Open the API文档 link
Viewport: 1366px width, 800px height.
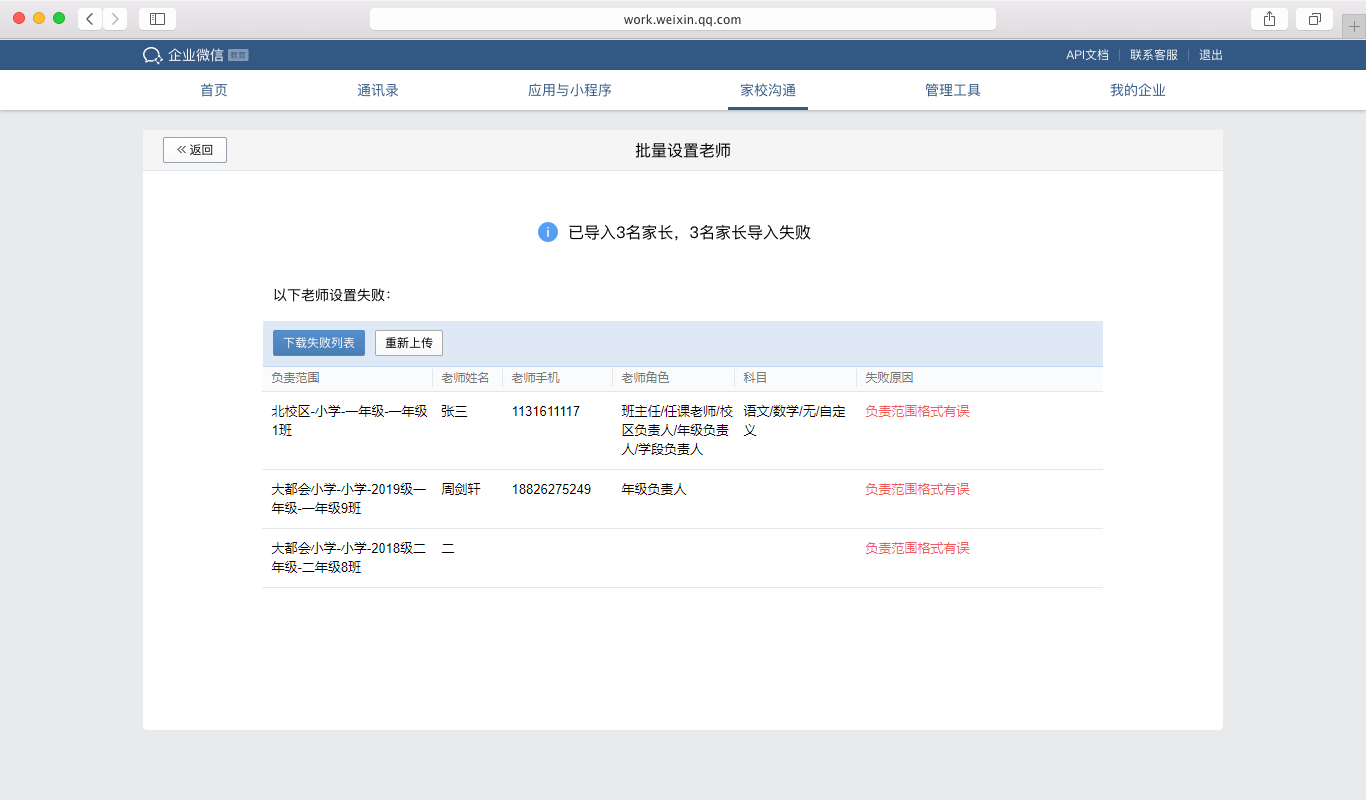point(1087,55)
